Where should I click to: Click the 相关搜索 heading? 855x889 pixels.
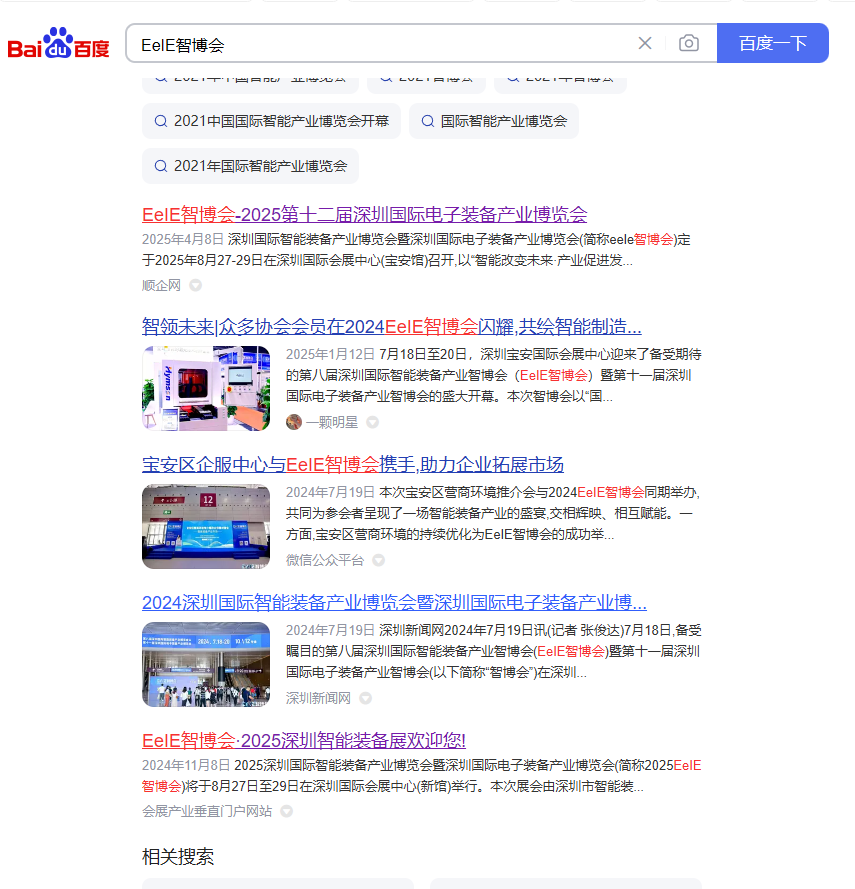point(178,857)
